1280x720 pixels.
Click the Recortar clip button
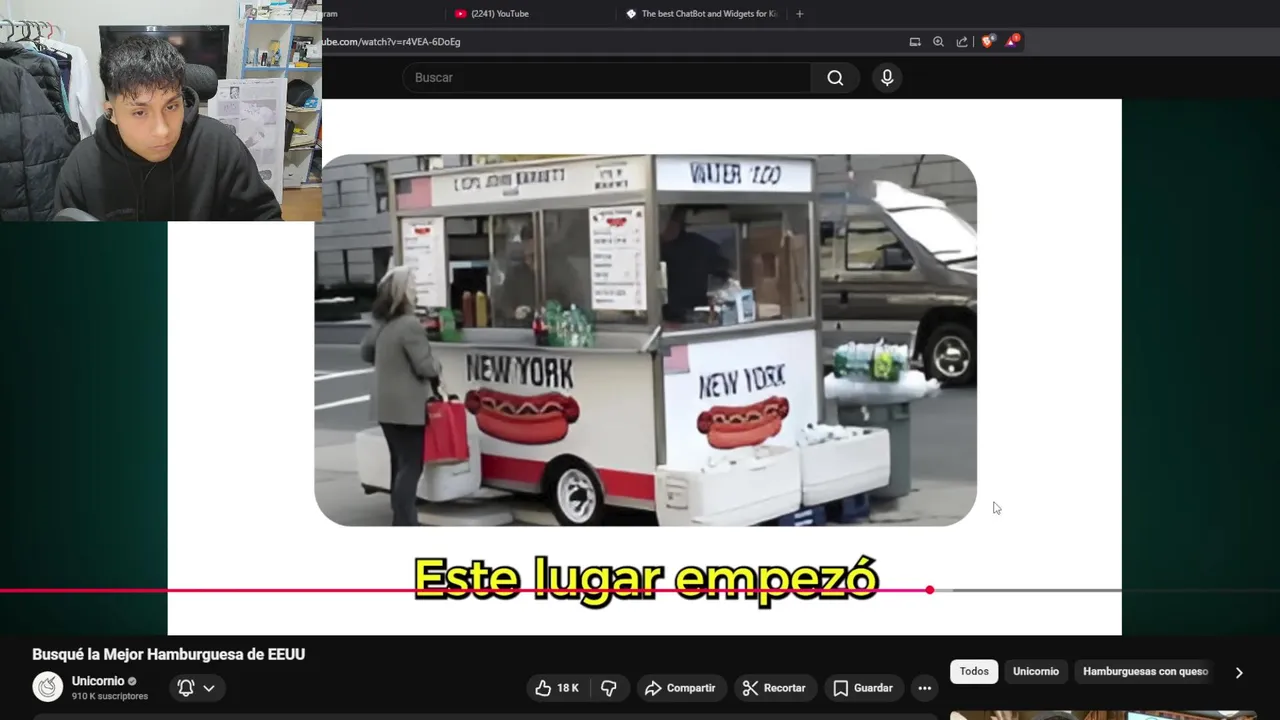(774, 688)
